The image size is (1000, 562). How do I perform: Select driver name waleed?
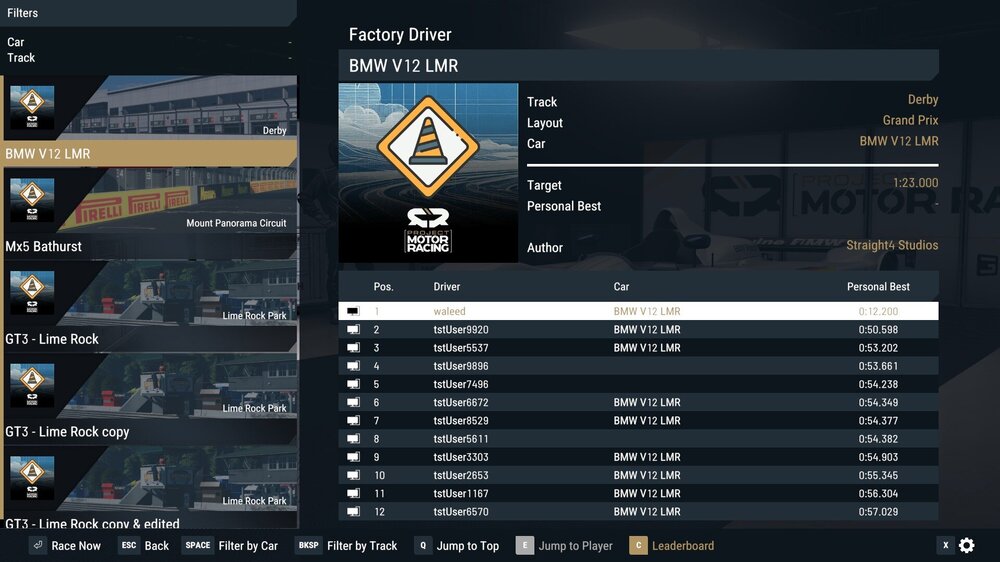pos(450,311)
